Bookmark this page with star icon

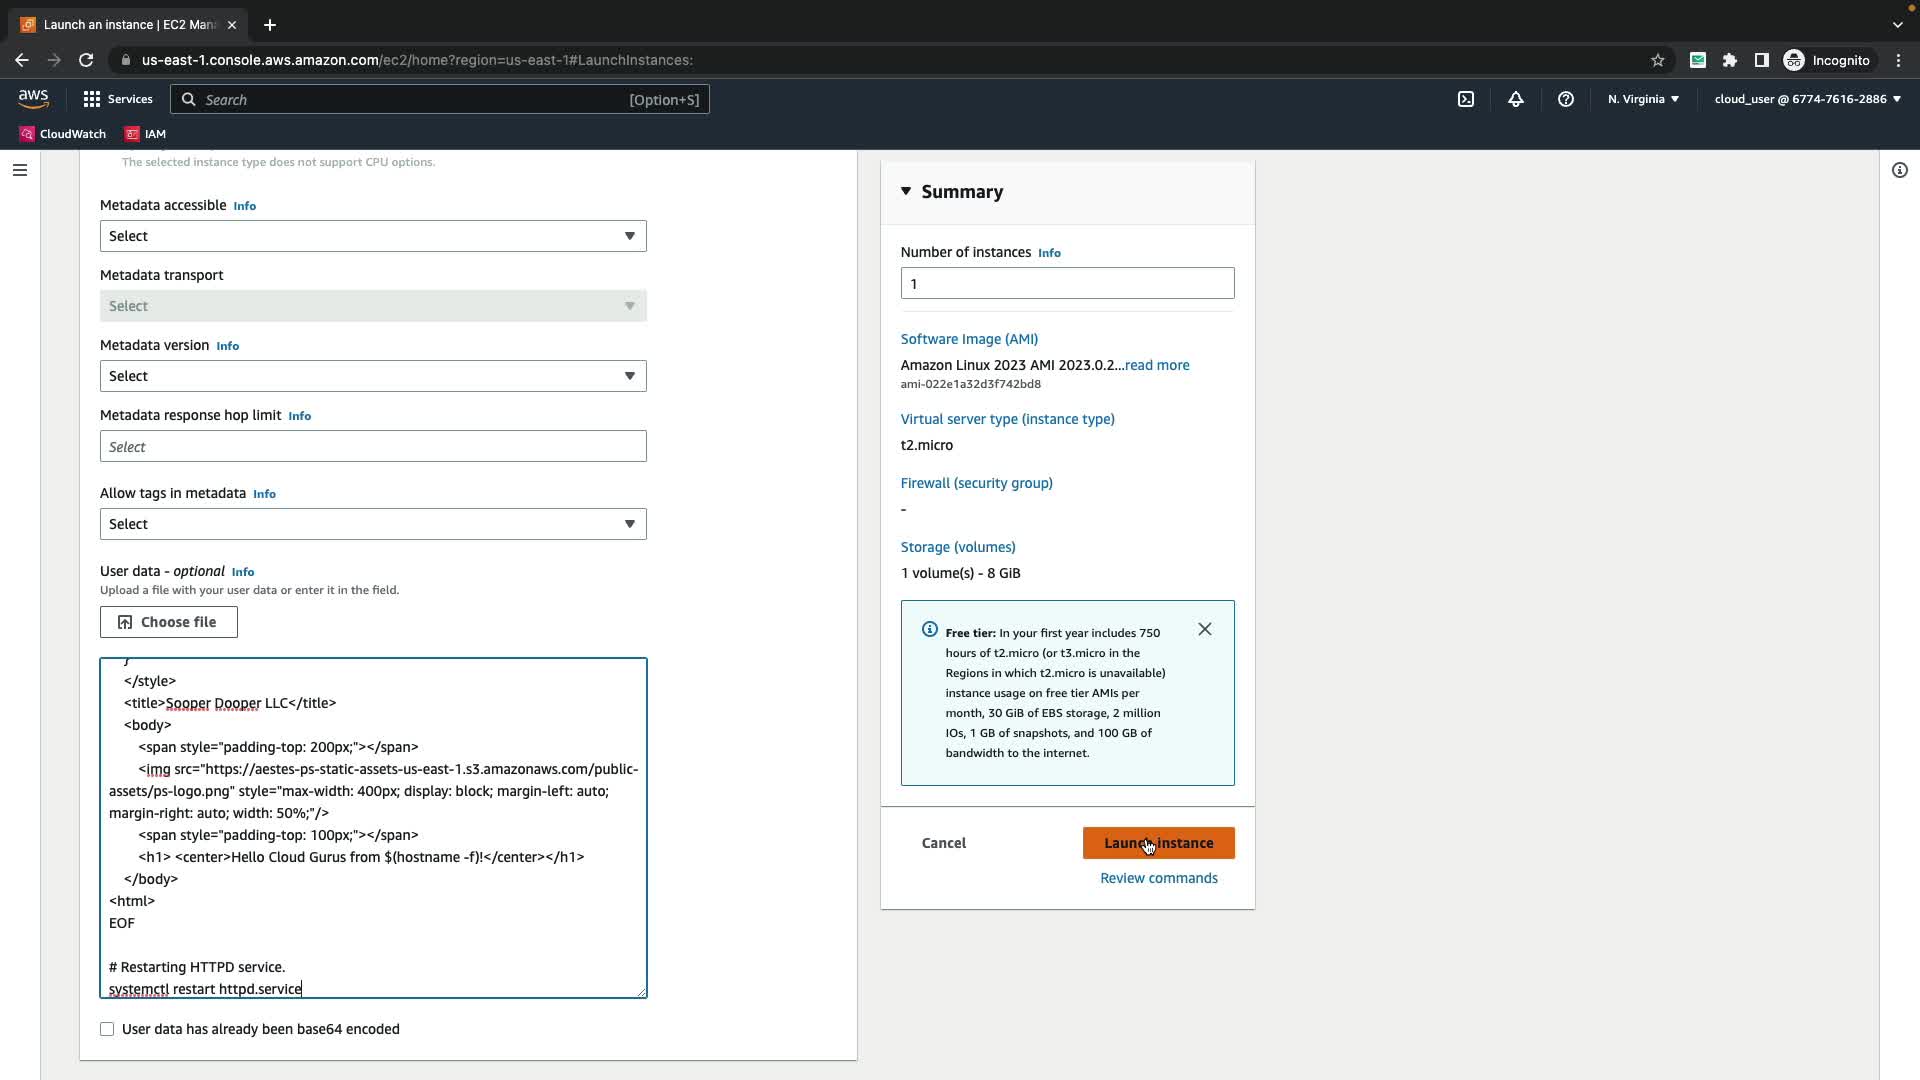tap(1657, 60)
